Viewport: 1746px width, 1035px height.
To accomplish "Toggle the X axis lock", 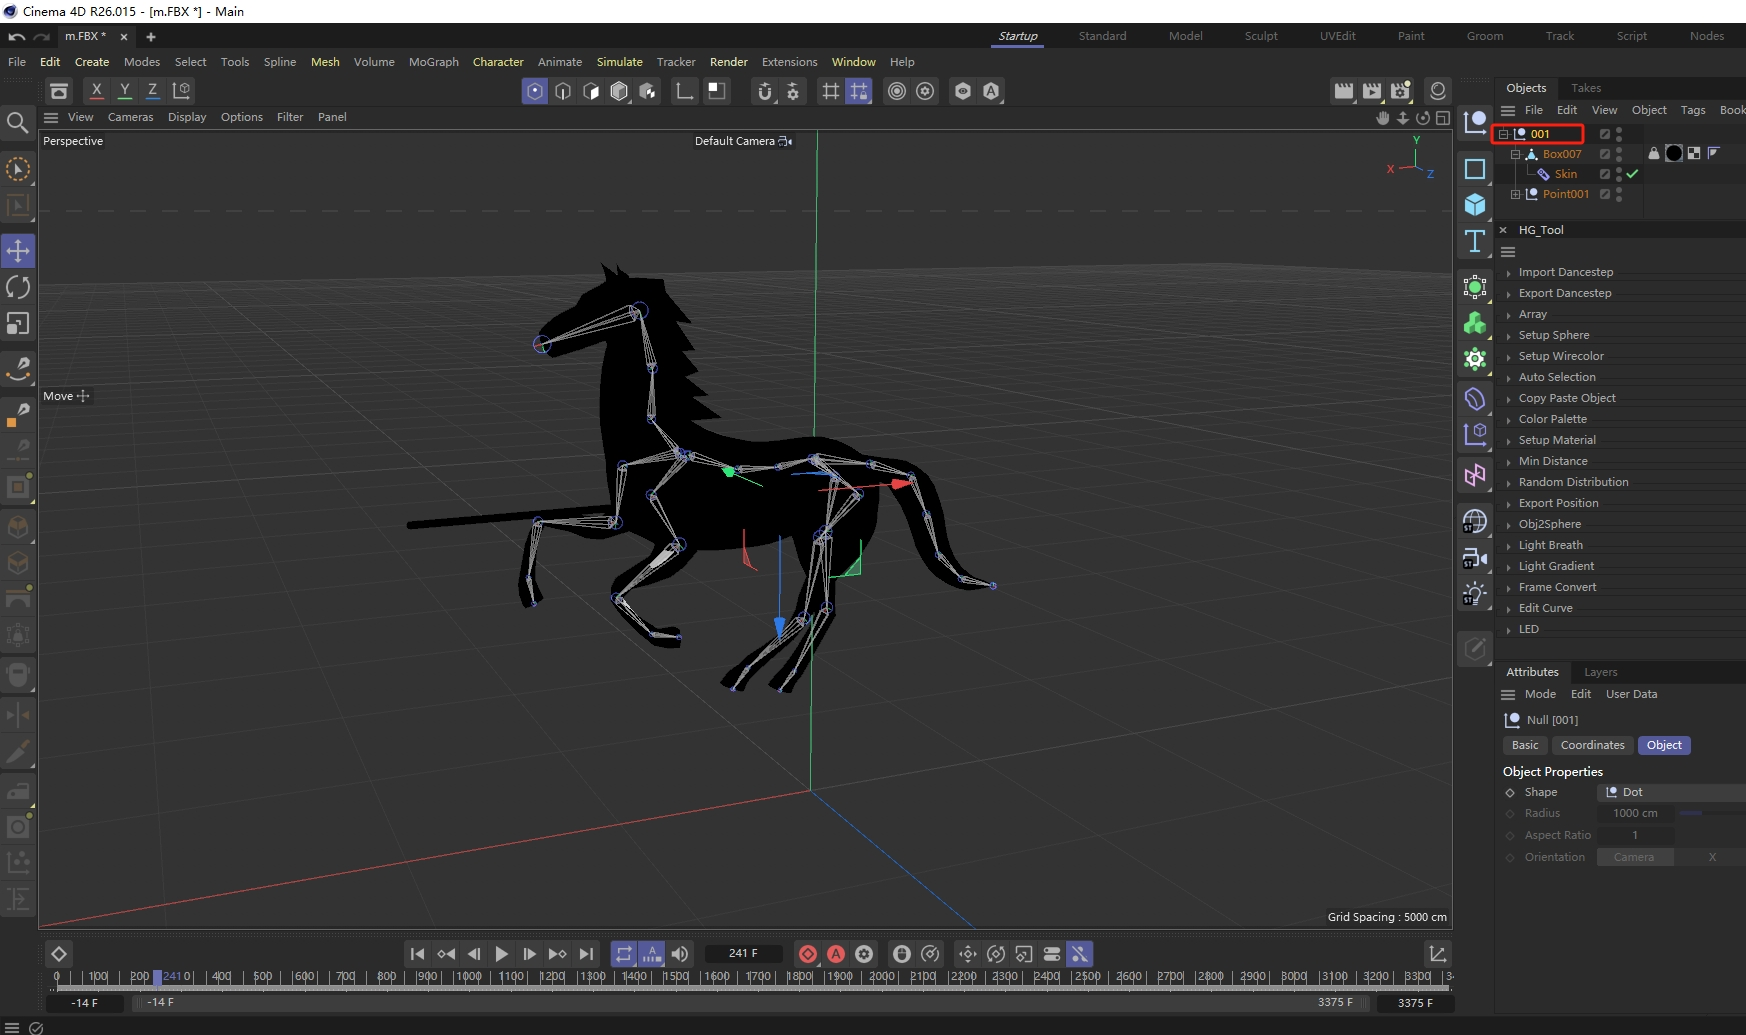I will [x=97, y=90].
